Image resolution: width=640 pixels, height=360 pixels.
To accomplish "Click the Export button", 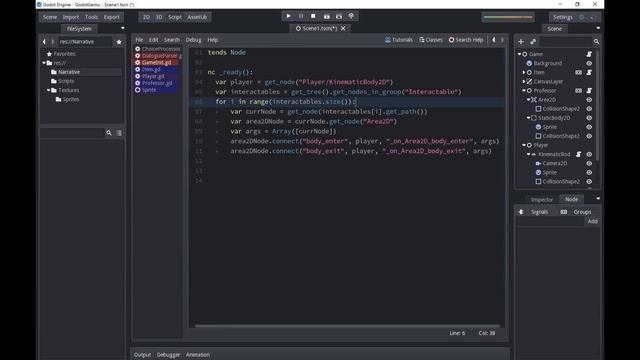I will click(x=111, y=17).
